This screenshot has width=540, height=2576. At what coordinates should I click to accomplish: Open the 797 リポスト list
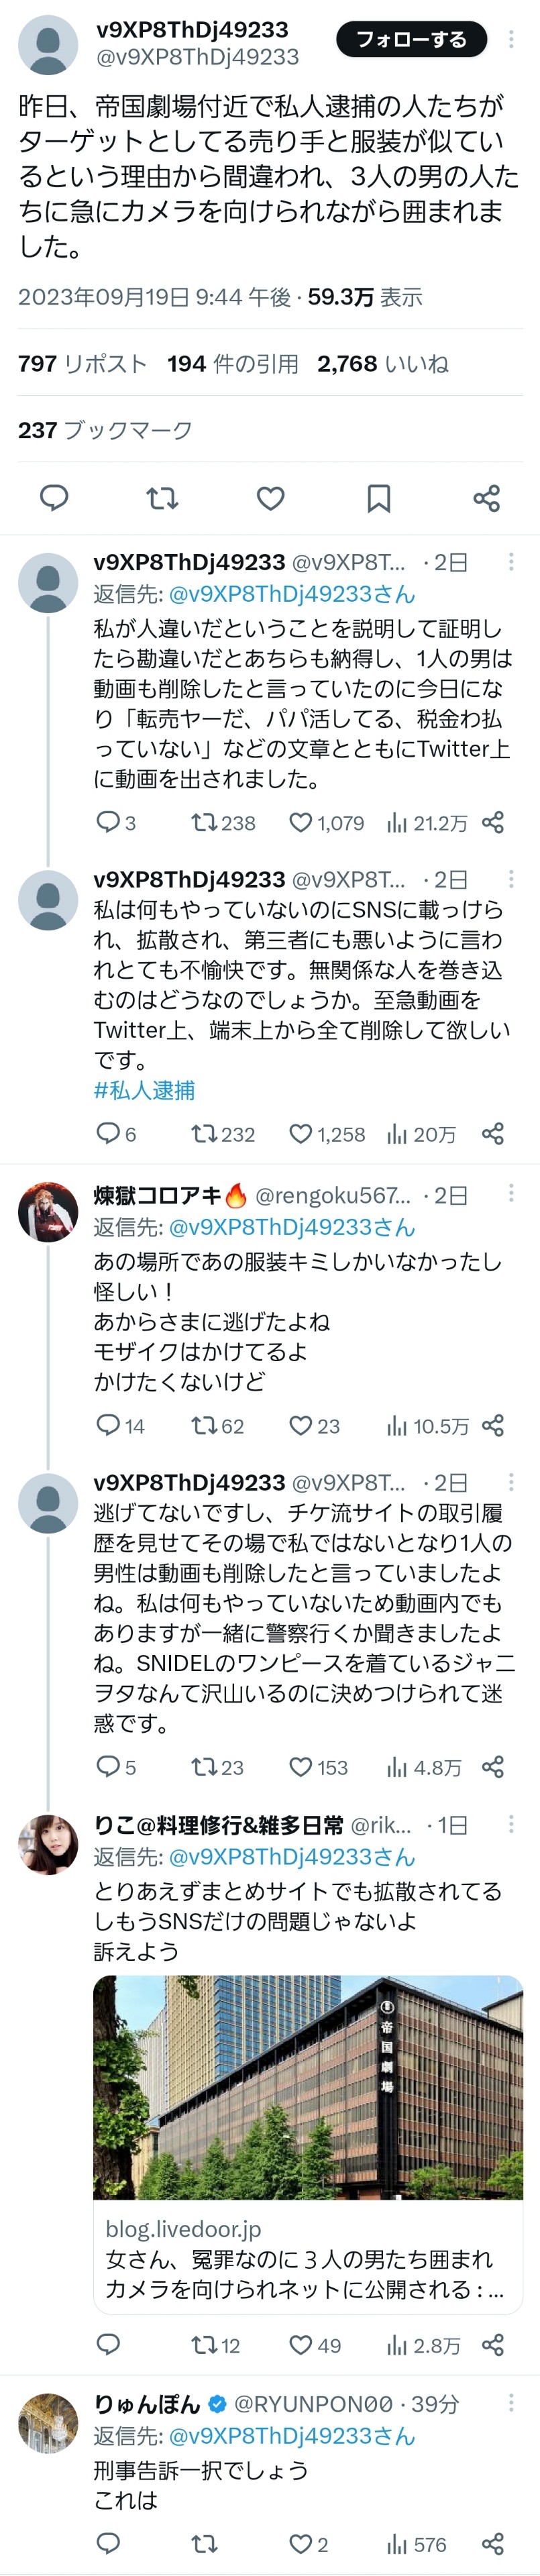click(x=82, y=364)
